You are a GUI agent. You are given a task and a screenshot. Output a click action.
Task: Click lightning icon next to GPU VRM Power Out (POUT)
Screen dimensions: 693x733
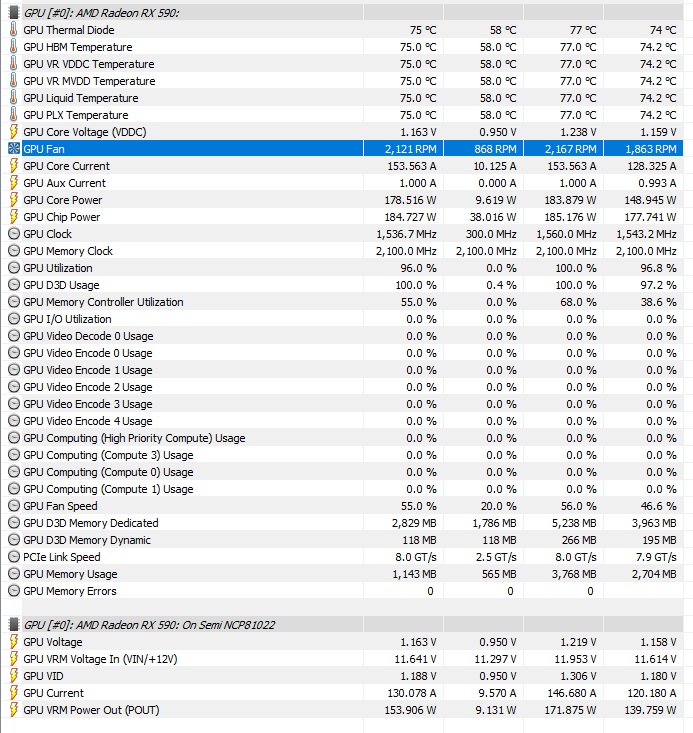[14, 710]
